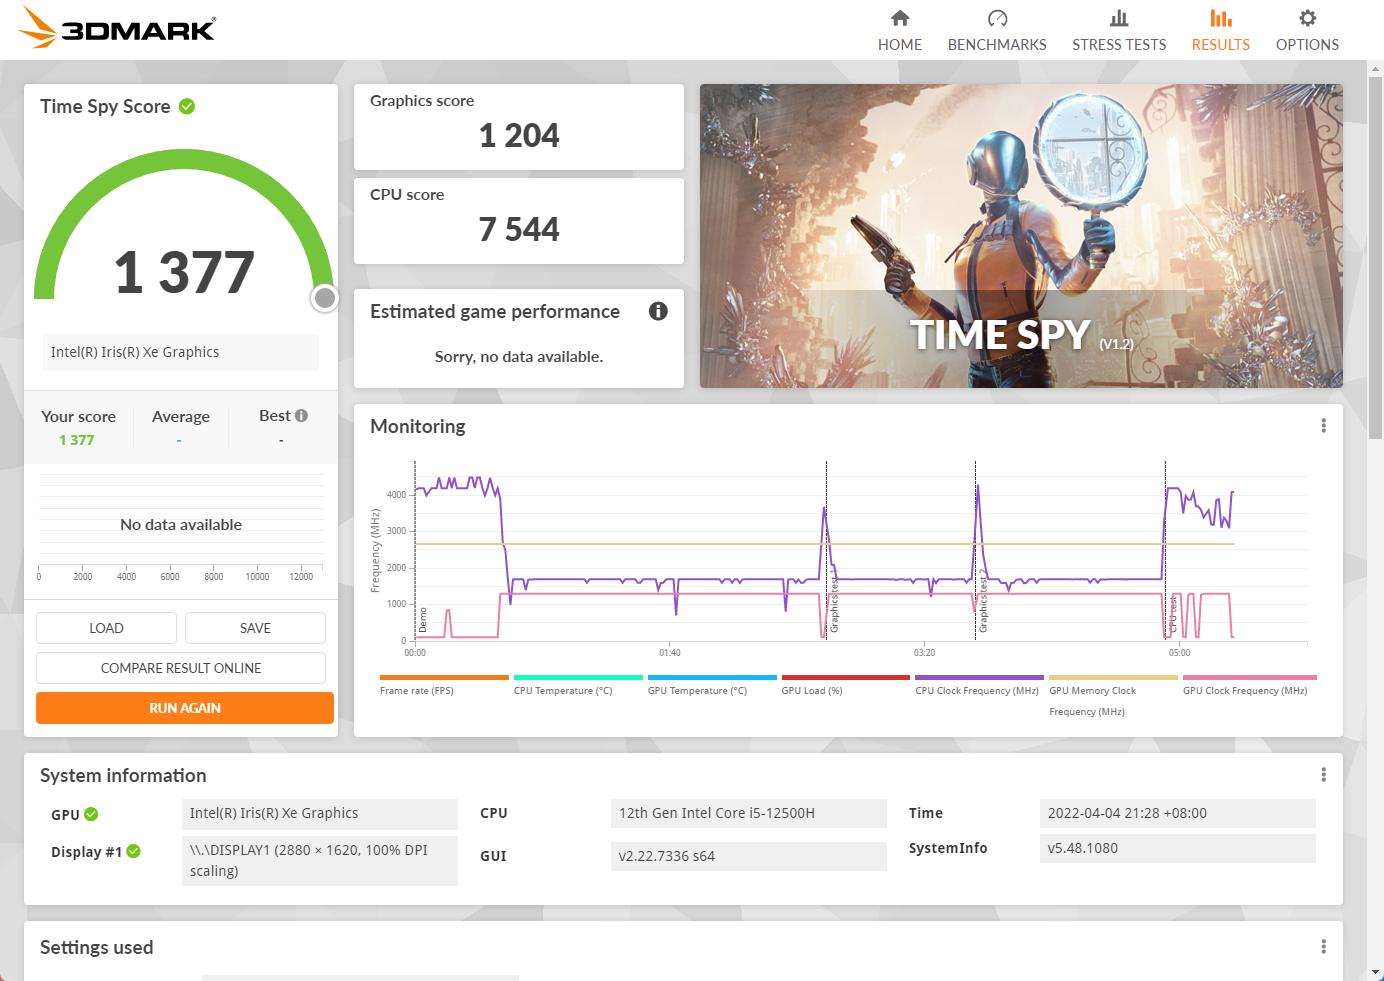Click COMPARE RESULT ONLINE button
The width and height of the screenshot is (1384, 981).
[x=181, y=668]
